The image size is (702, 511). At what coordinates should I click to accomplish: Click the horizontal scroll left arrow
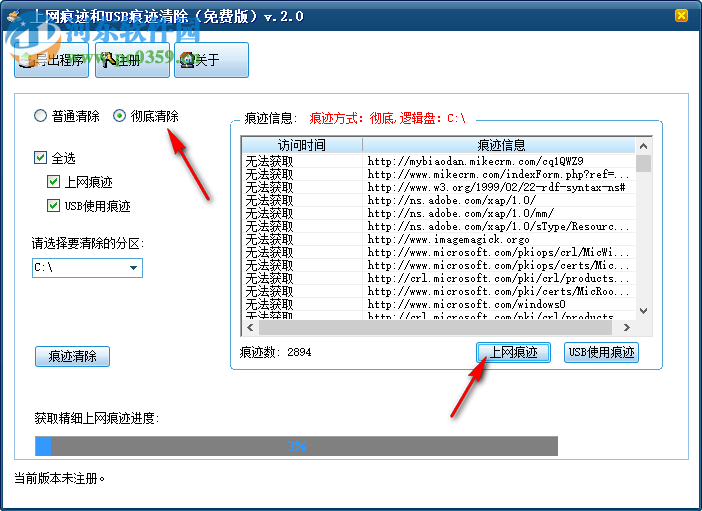click(x=250, y=327)
